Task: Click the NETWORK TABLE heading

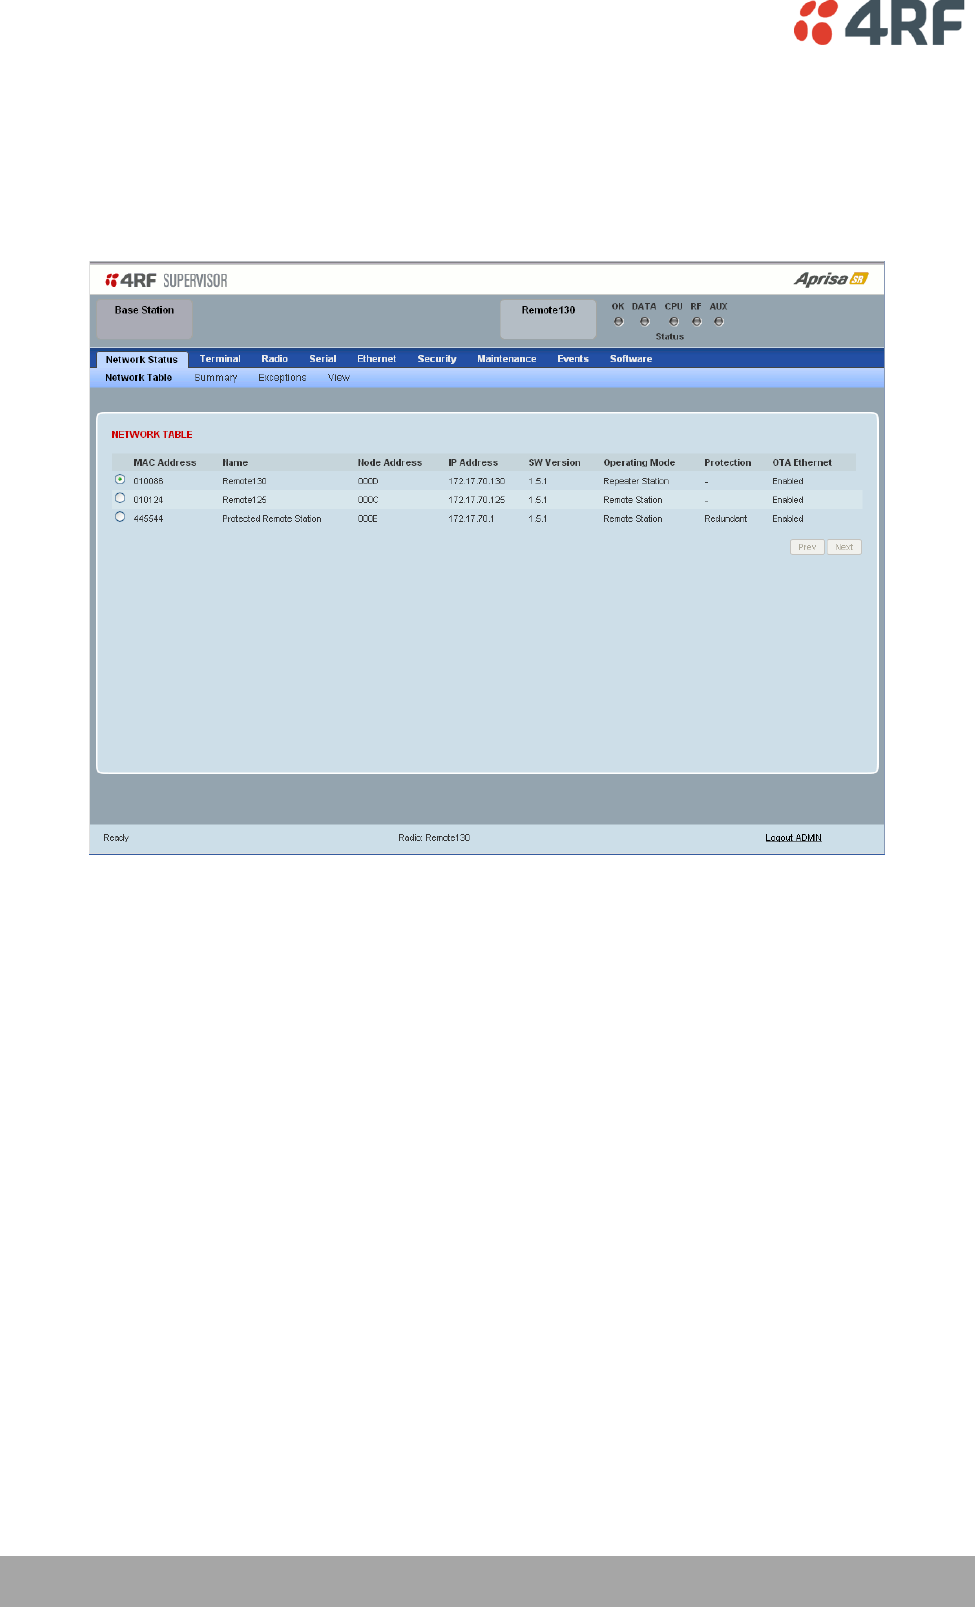Action: tap(152, 435)
